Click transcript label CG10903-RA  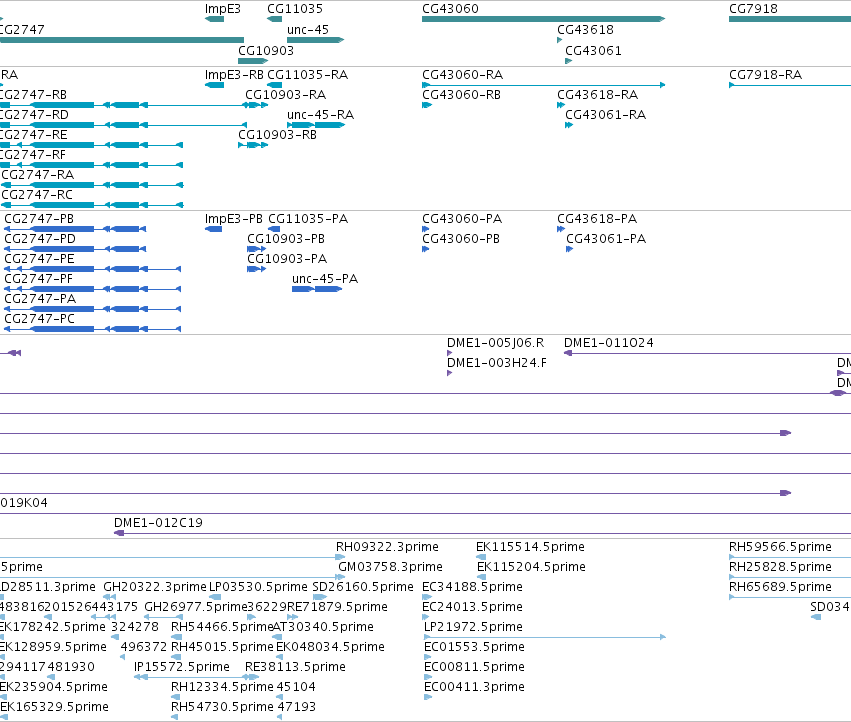285,95
